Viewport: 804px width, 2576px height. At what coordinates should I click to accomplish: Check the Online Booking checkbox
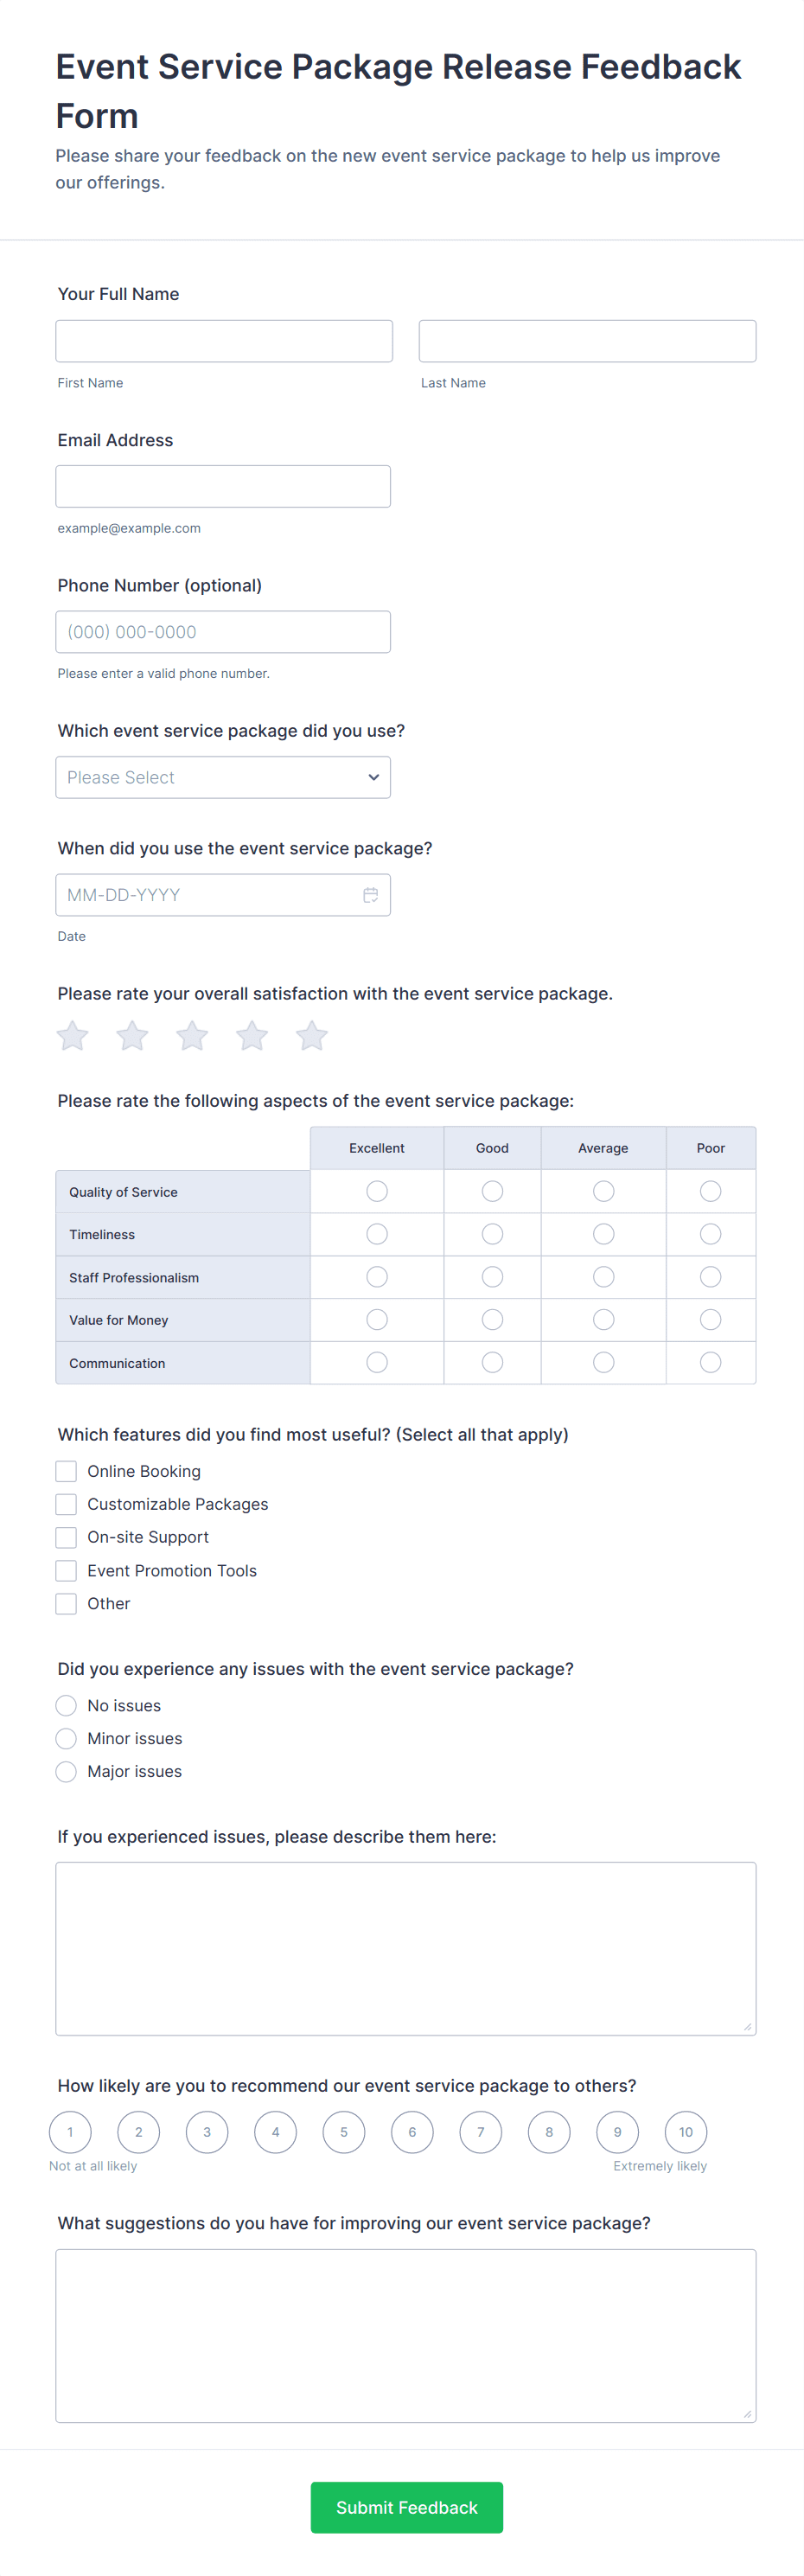66,1471
